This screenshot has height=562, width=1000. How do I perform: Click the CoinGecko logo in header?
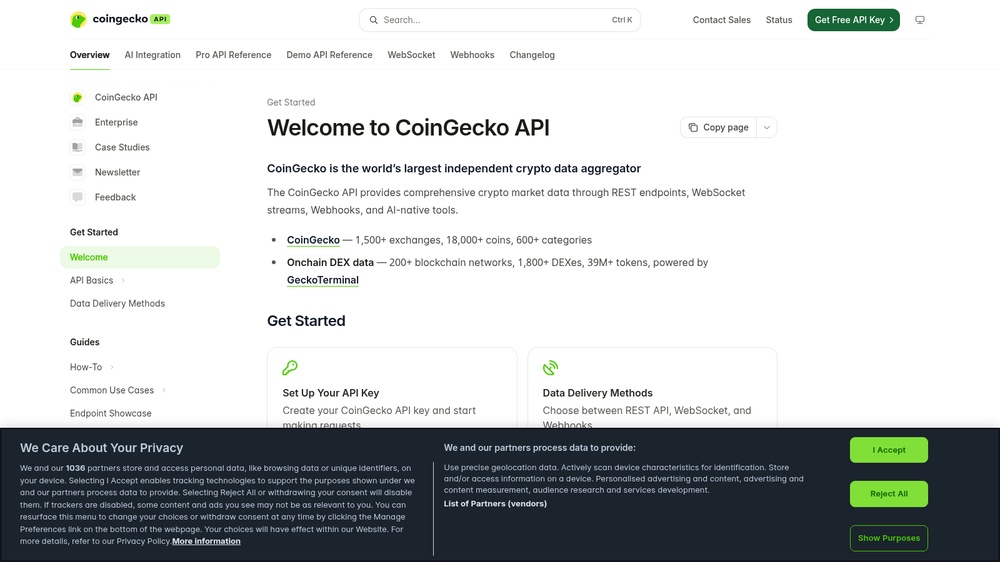pos(120,20)
